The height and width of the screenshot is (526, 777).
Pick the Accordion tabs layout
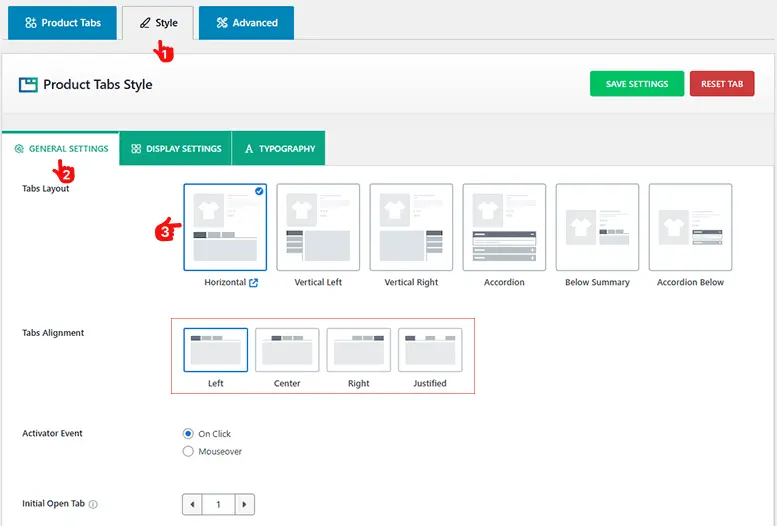pos(504,227)
